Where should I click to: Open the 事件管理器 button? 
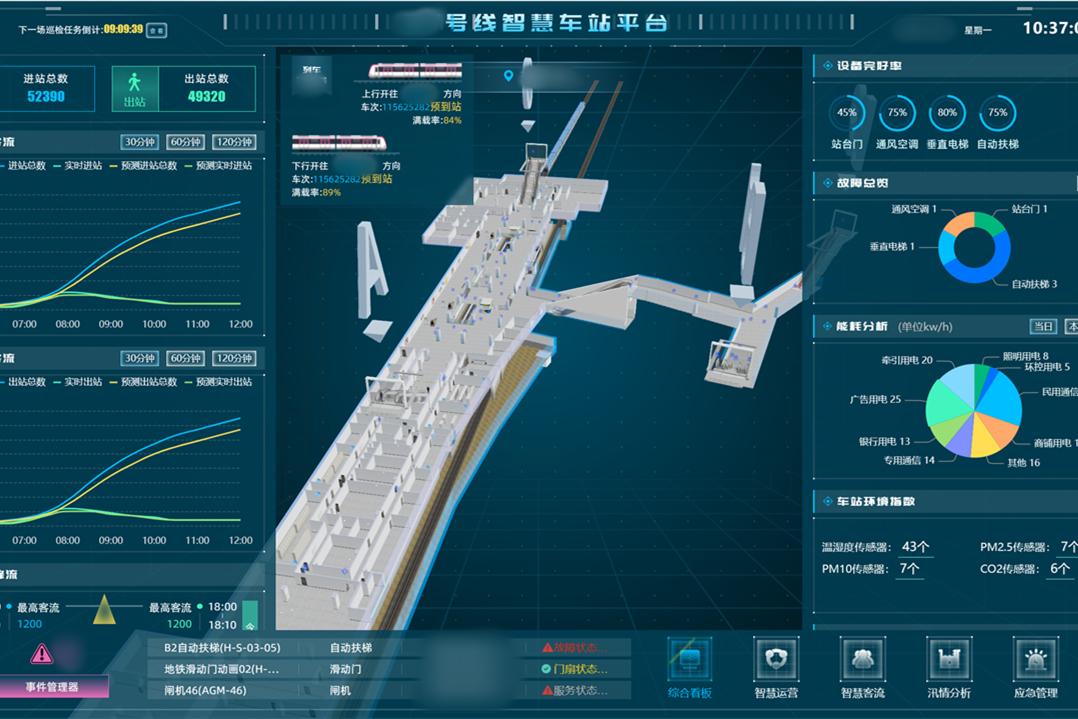(52, 687)
